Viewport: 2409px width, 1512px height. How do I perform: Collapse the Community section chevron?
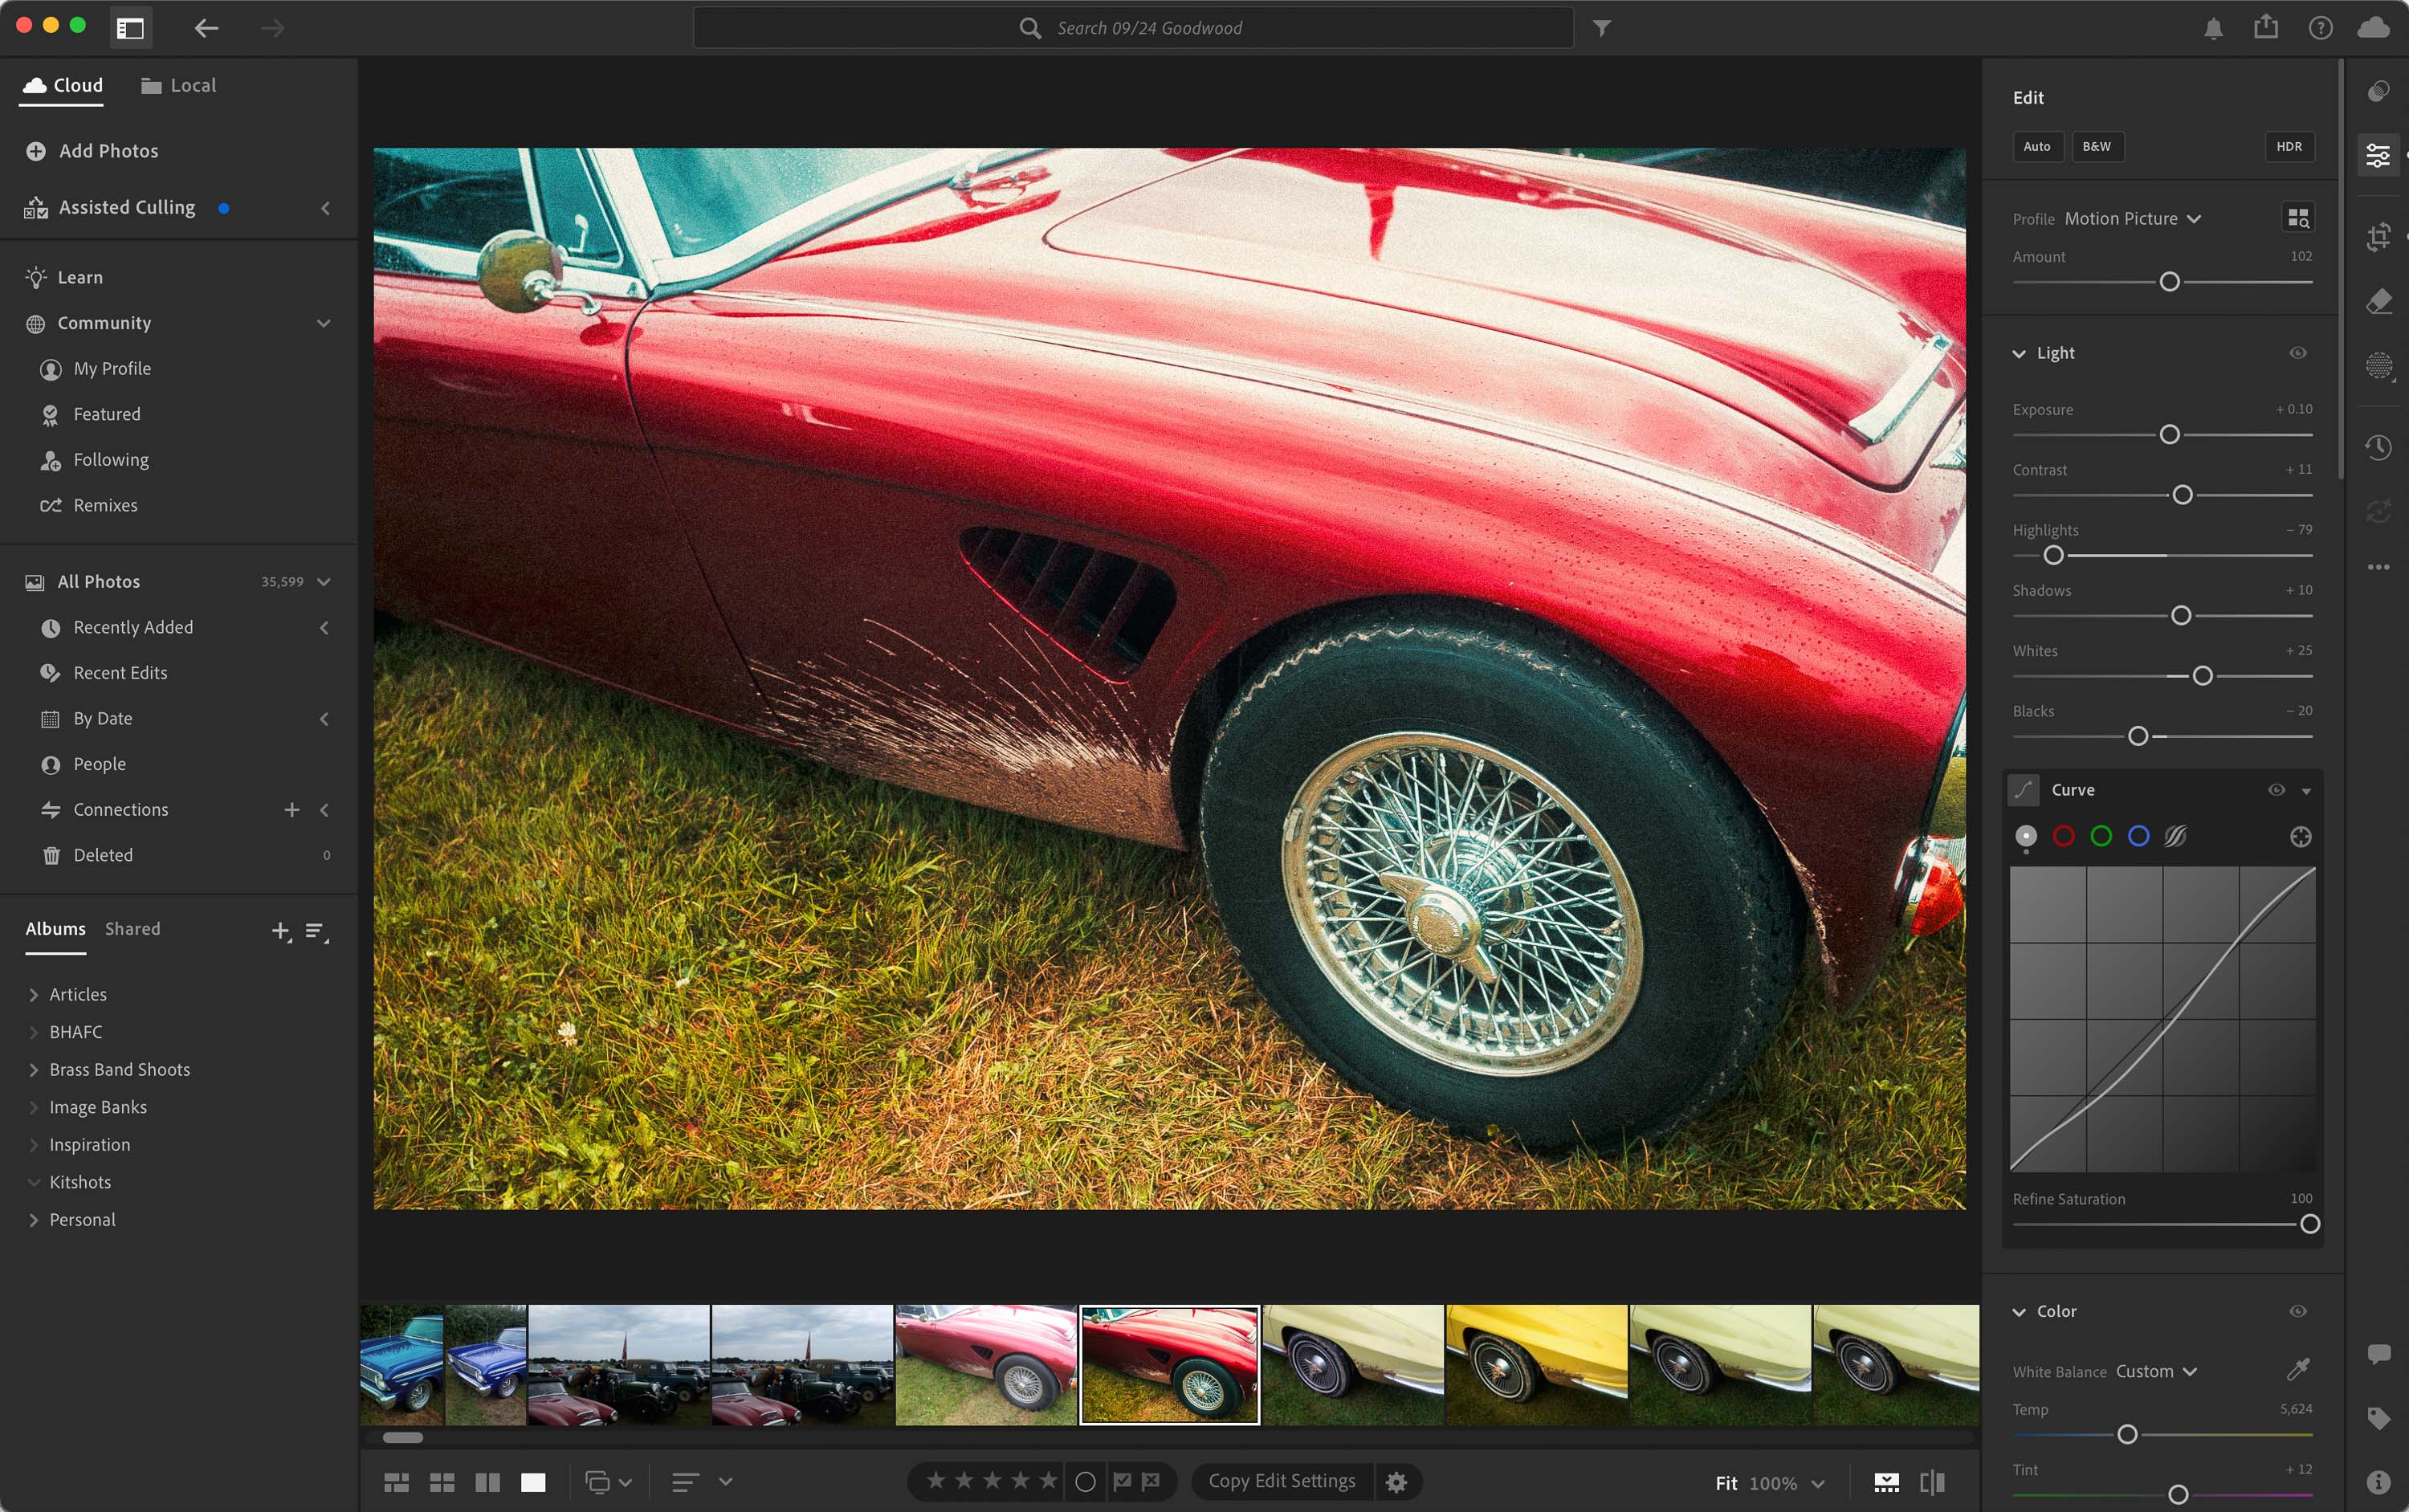323,323
